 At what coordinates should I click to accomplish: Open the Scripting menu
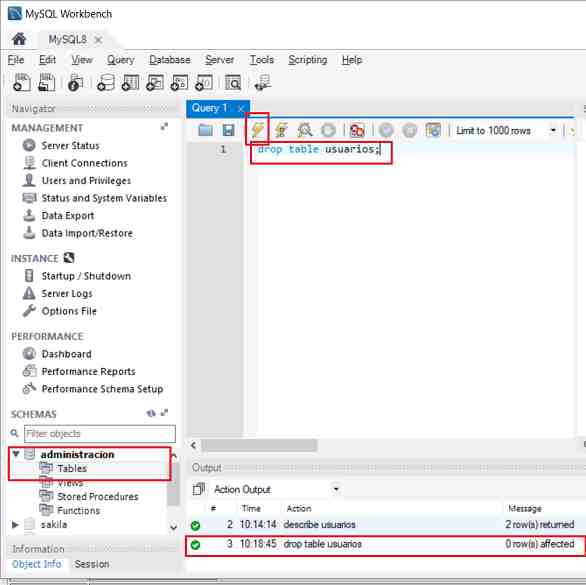pyautogui.click(x=308, y=60)
